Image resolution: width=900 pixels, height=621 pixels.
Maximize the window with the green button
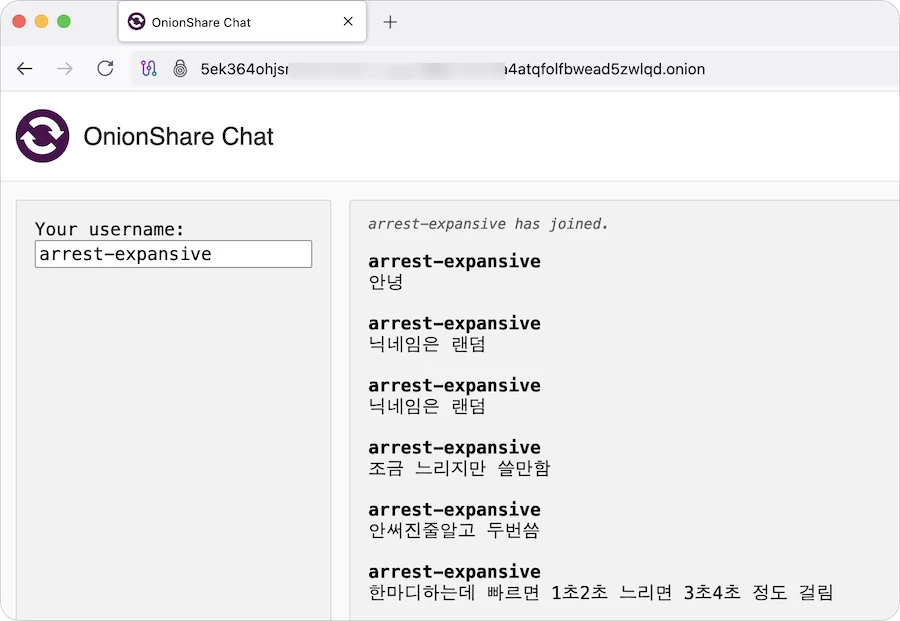(64, 21)
